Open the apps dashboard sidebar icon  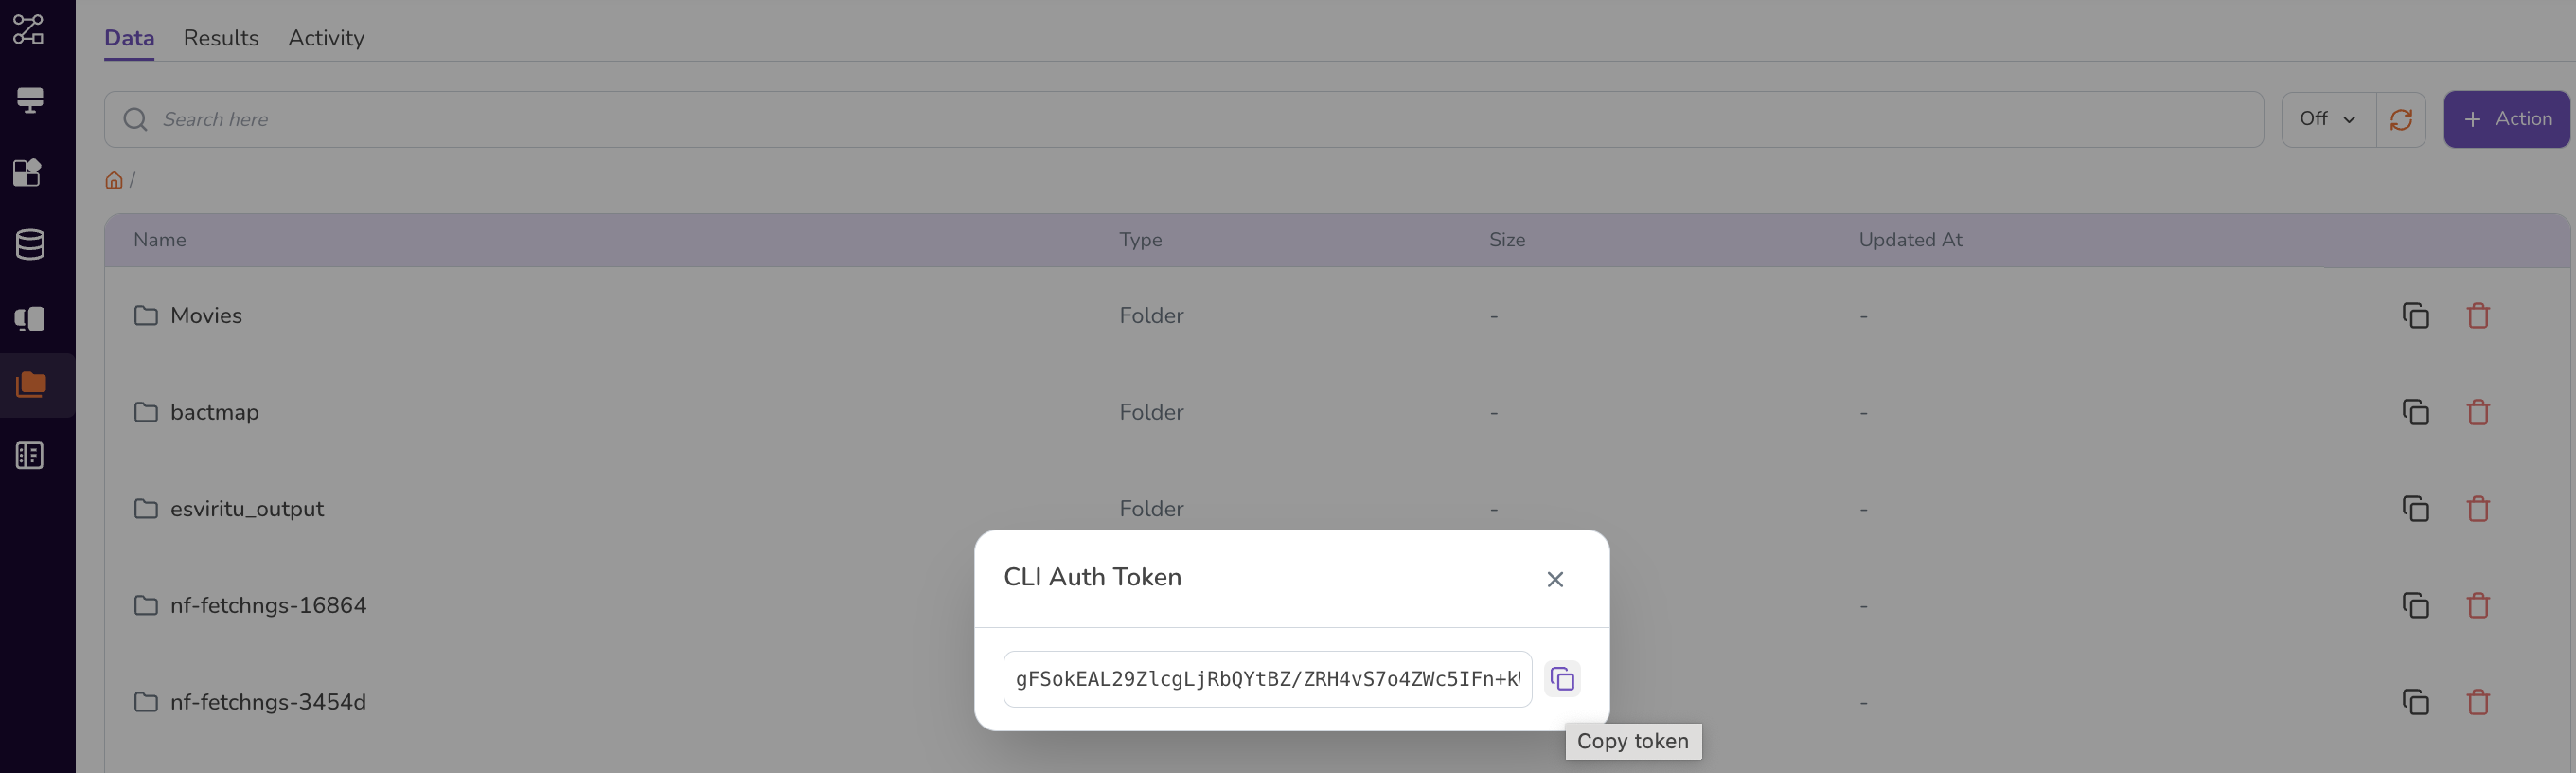pos(28,172)
